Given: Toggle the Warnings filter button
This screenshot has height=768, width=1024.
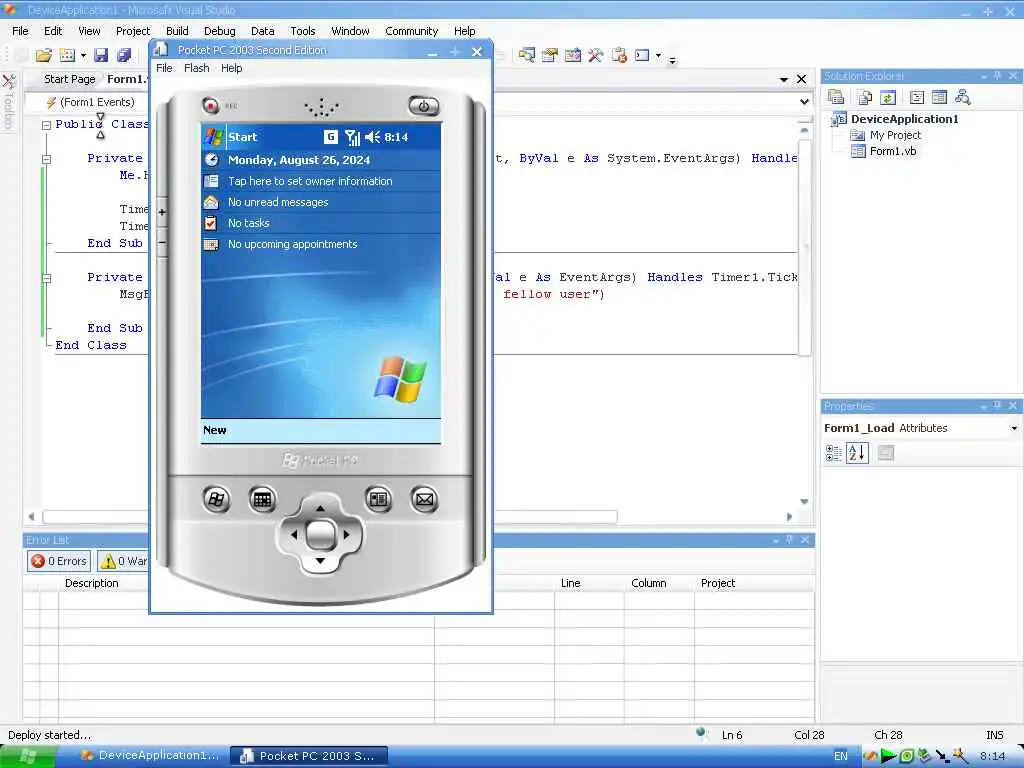Looking at the screenshot, I should (123, 561).
